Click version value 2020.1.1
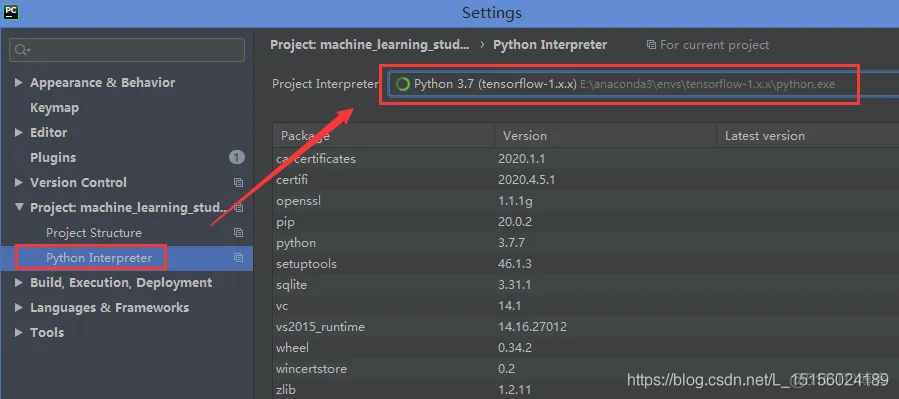Screen dimensions: 899x399 (x=522, y=159)
